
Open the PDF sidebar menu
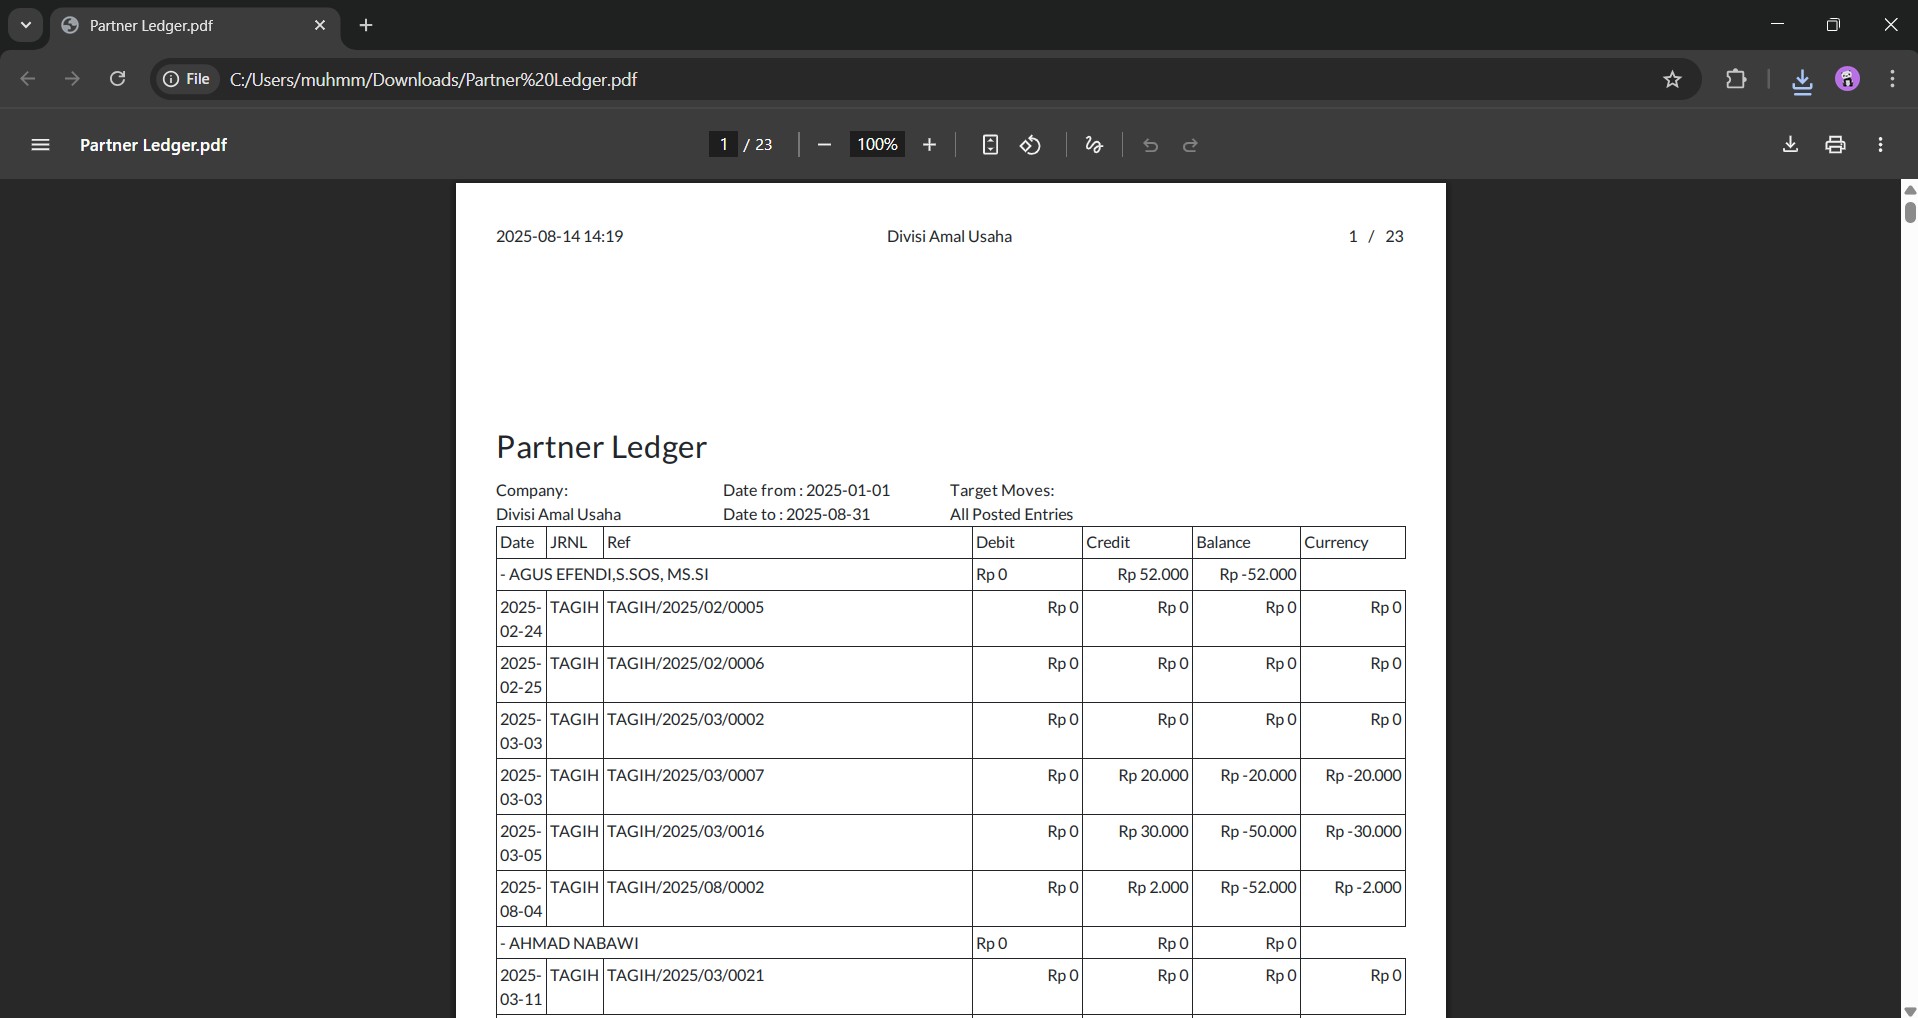tap(40, 145)
